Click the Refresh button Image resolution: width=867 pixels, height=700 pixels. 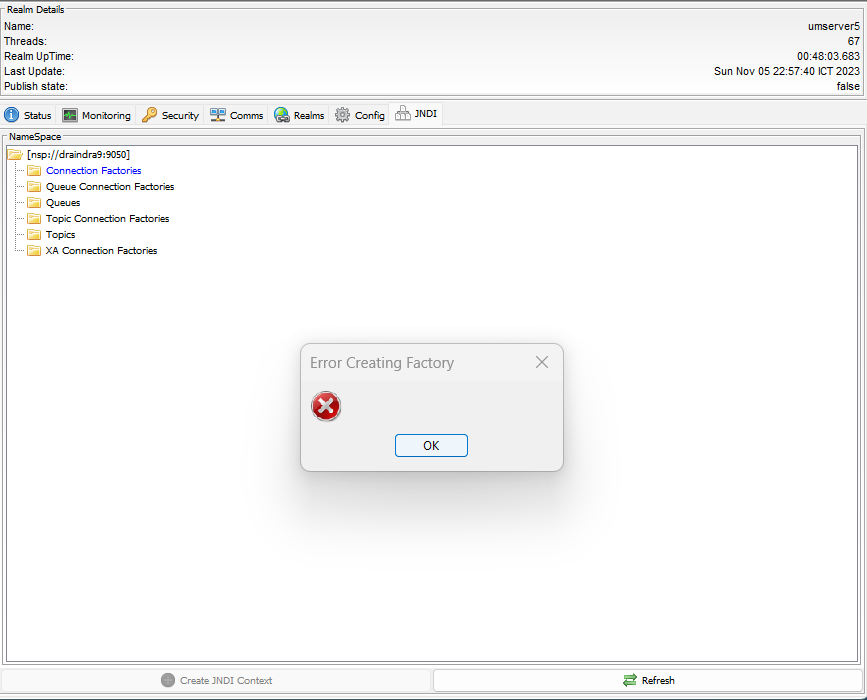click(x=648, y=680)
